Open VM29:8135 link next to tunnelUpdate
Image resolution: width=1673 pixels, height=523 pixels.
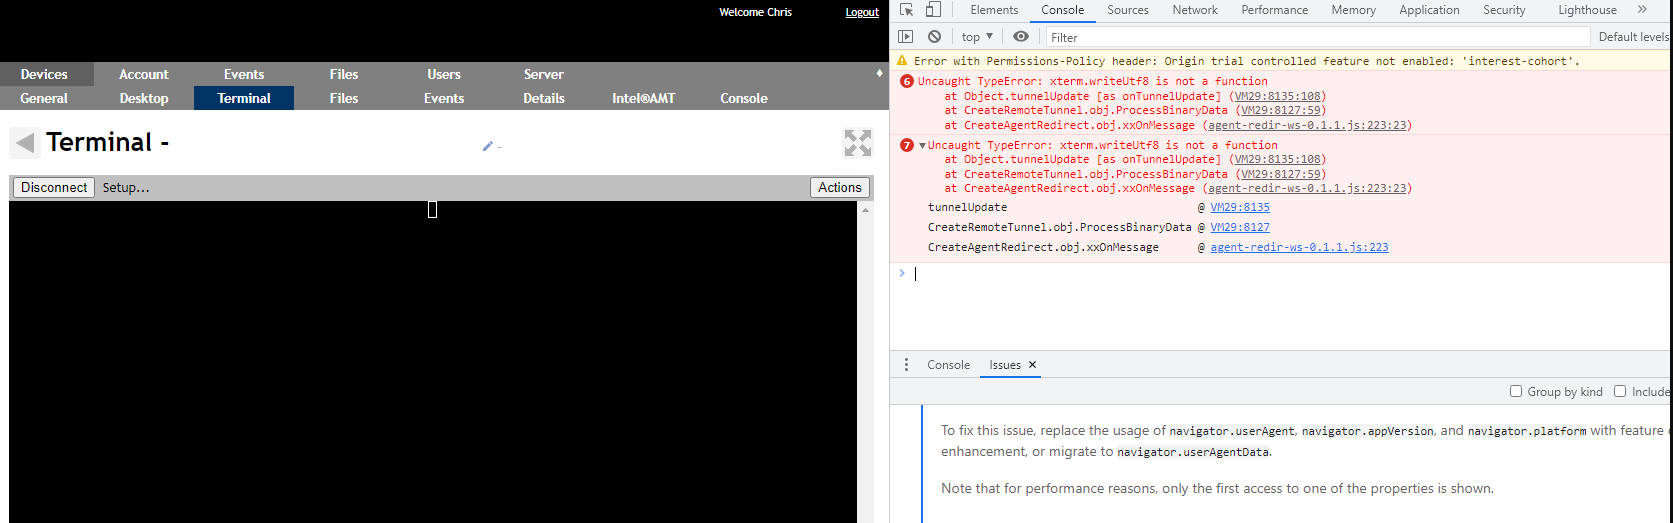(1240, 207)
